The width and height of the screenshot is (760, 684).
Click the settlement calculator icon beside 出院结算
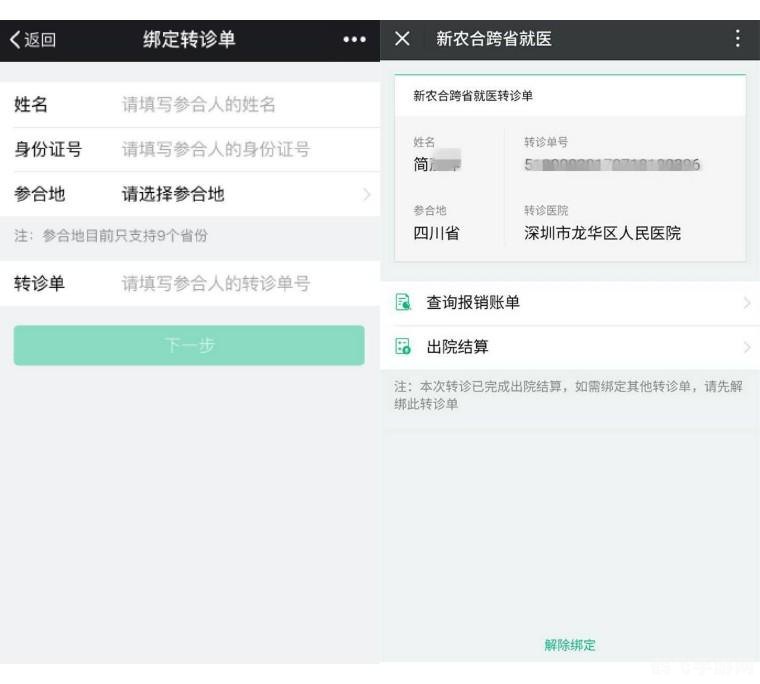point(403,347)
